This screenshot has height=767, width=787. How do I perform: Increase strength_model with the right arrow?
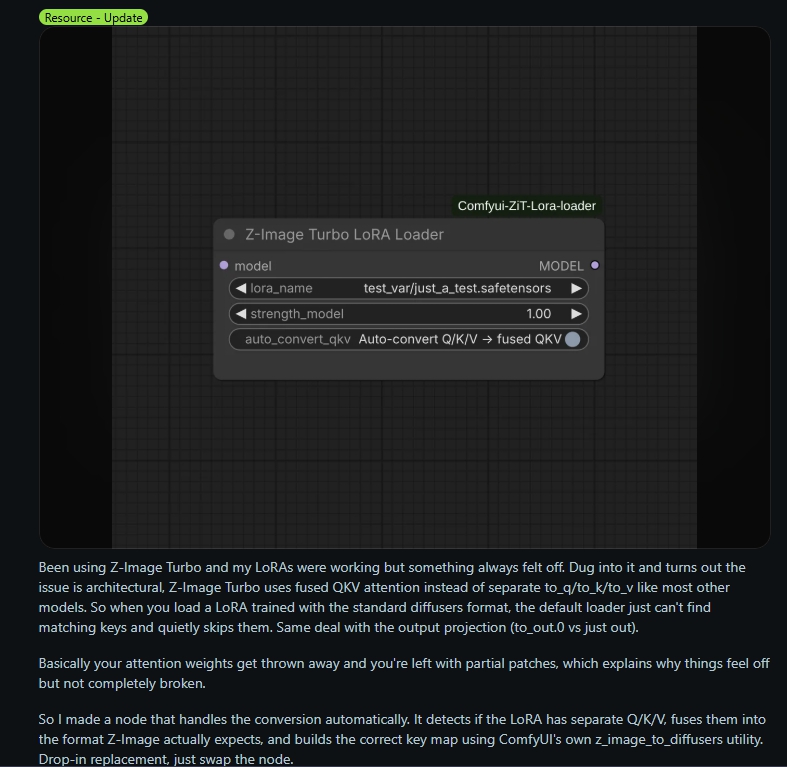pyautogui.click(x=576, y=314)
